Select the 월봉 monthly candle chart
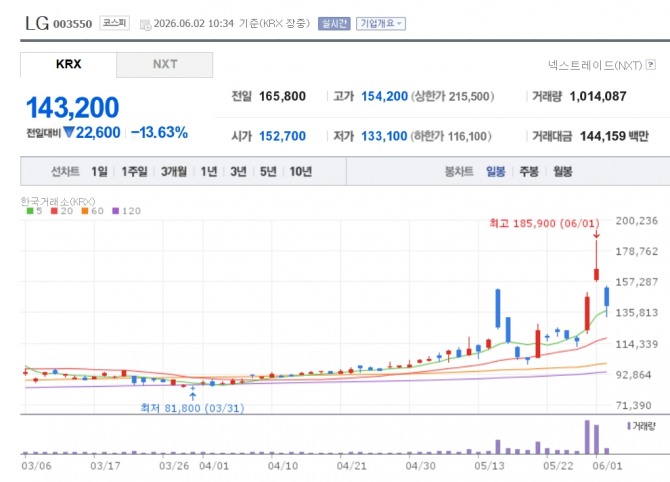Image resolution: width=670 pixels, height=482 pixels. tap(563, 171)
